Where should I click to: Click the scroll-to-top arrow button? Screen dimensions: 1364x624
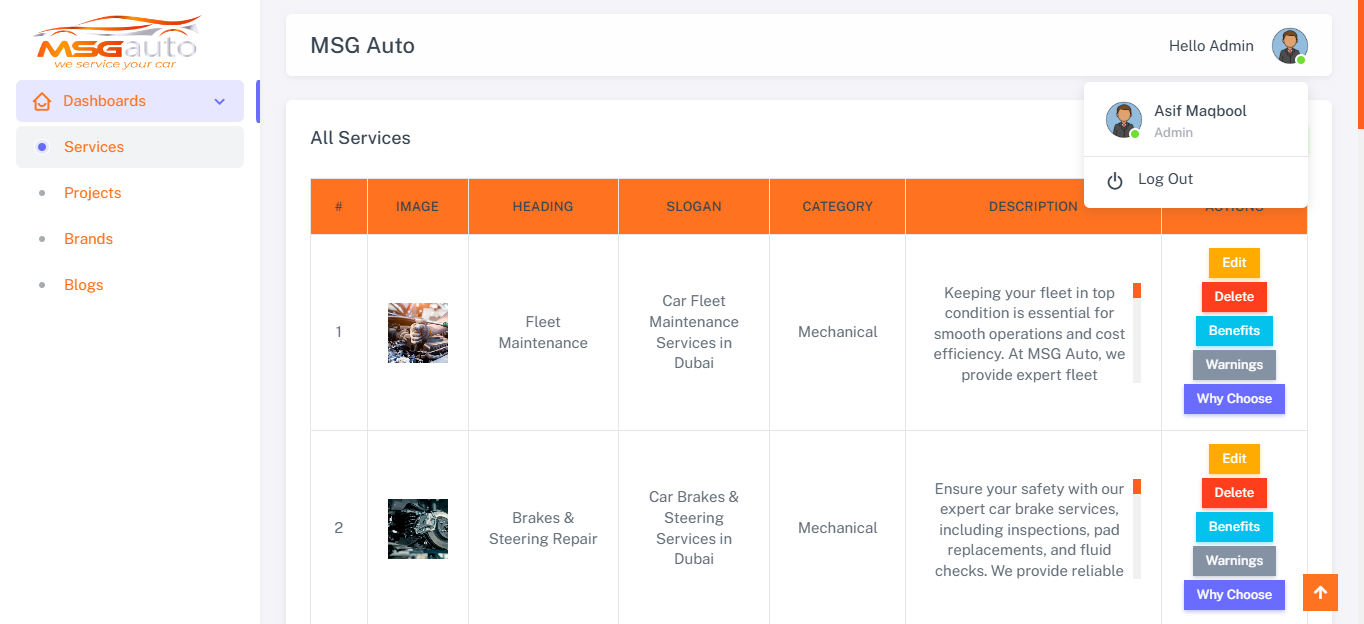1320,593
